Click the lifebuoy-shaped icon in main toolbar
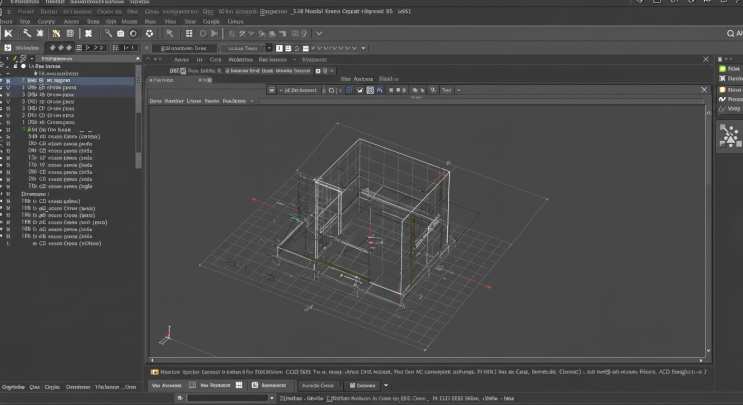This screenshot has width=743, height=405. tap(149, 34)
